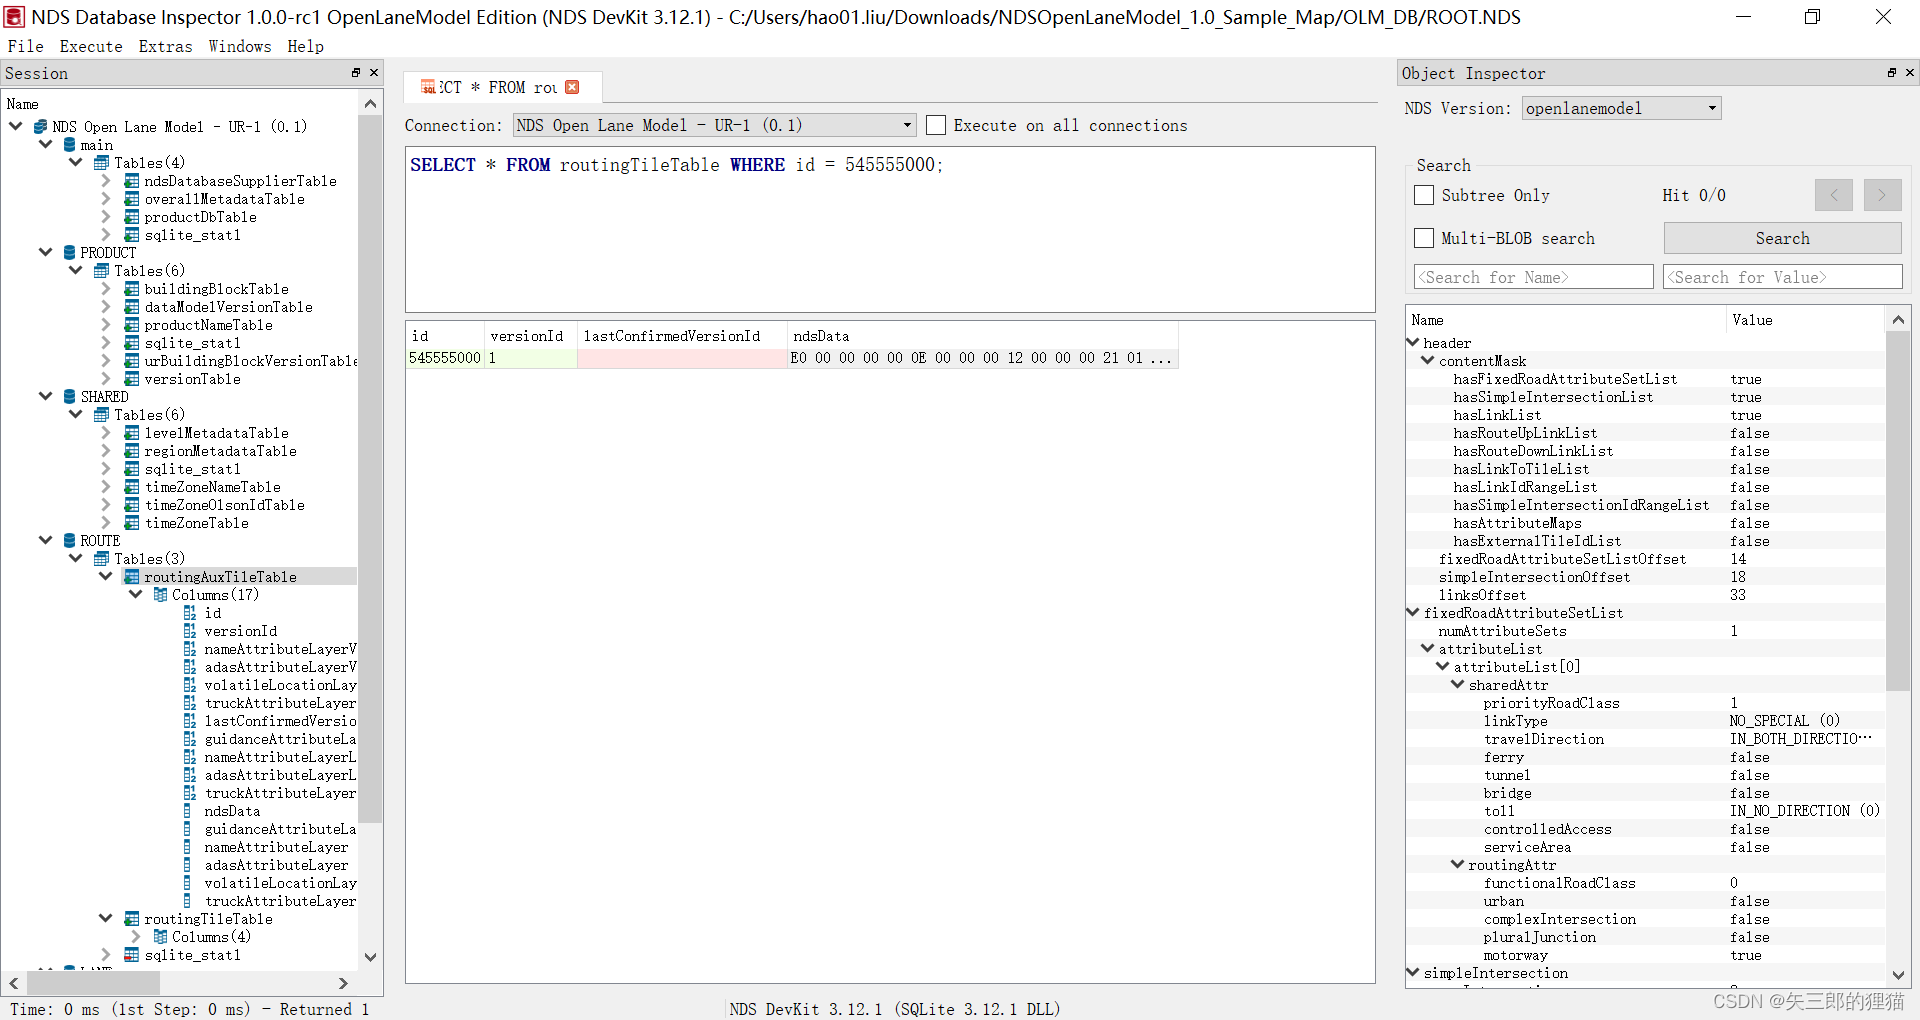This screenshot has height=1020, width=1920.
Task: Click the id column key icon
Action: coord(190,613)
